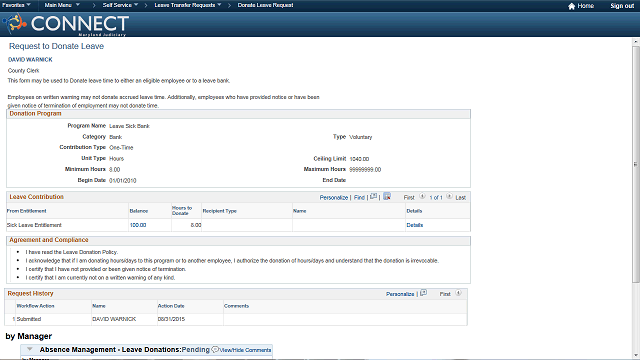640x360 pixels.
Task: Click the 08/31/2015 action date cell
Action: pos(171,319)
